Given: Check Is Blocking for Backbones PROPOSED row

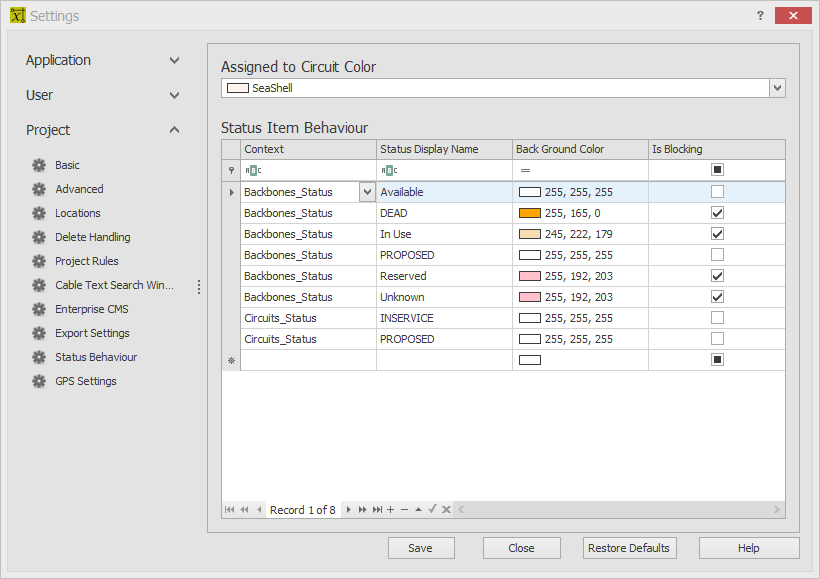Looking at the screenshot, I should coord(718,255).
